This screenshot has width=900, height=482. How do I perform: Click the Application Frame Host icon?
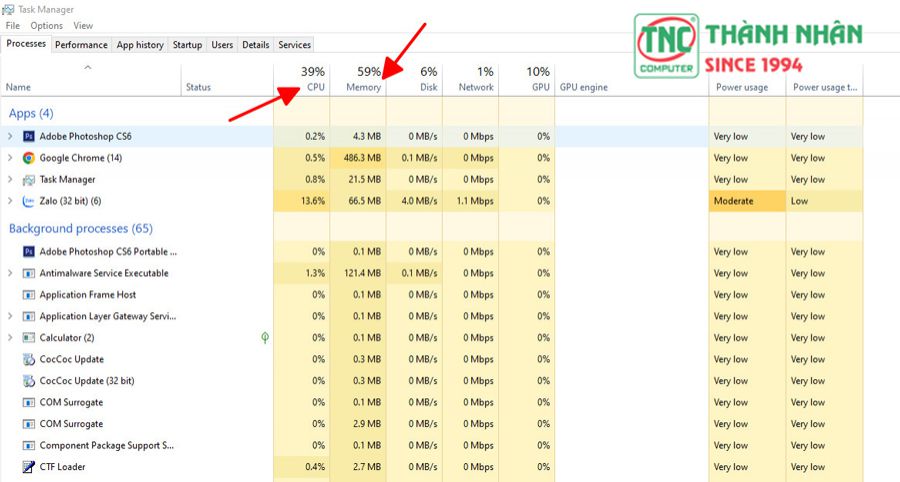pos(29,295)
